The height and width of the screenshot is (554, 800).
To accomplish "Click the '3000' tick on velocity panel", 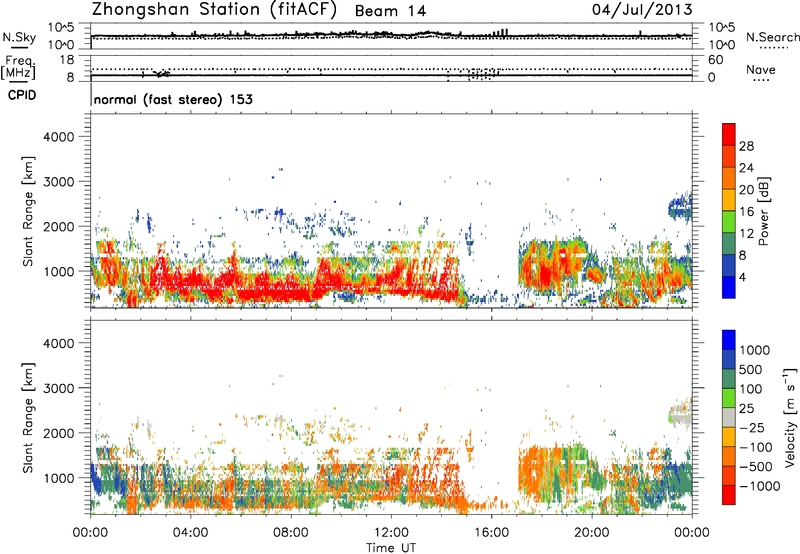I will pyautogui.click(x=58, y=388).
